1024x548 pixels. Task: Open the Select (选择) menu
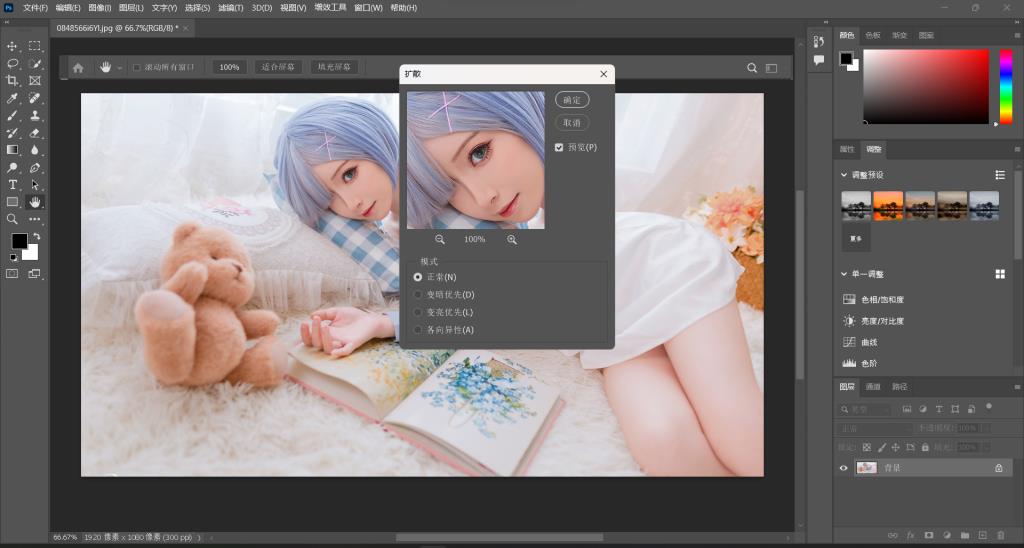(x=197, y=8)
